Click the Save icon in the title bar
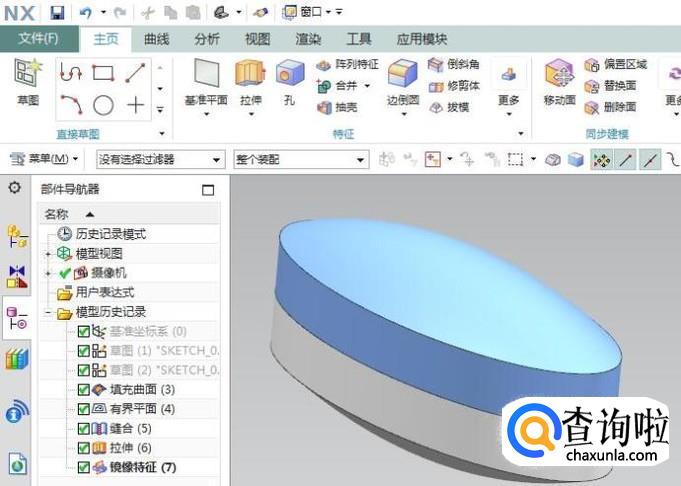Viewport: 681px width, 486px height. pos(57,13)
